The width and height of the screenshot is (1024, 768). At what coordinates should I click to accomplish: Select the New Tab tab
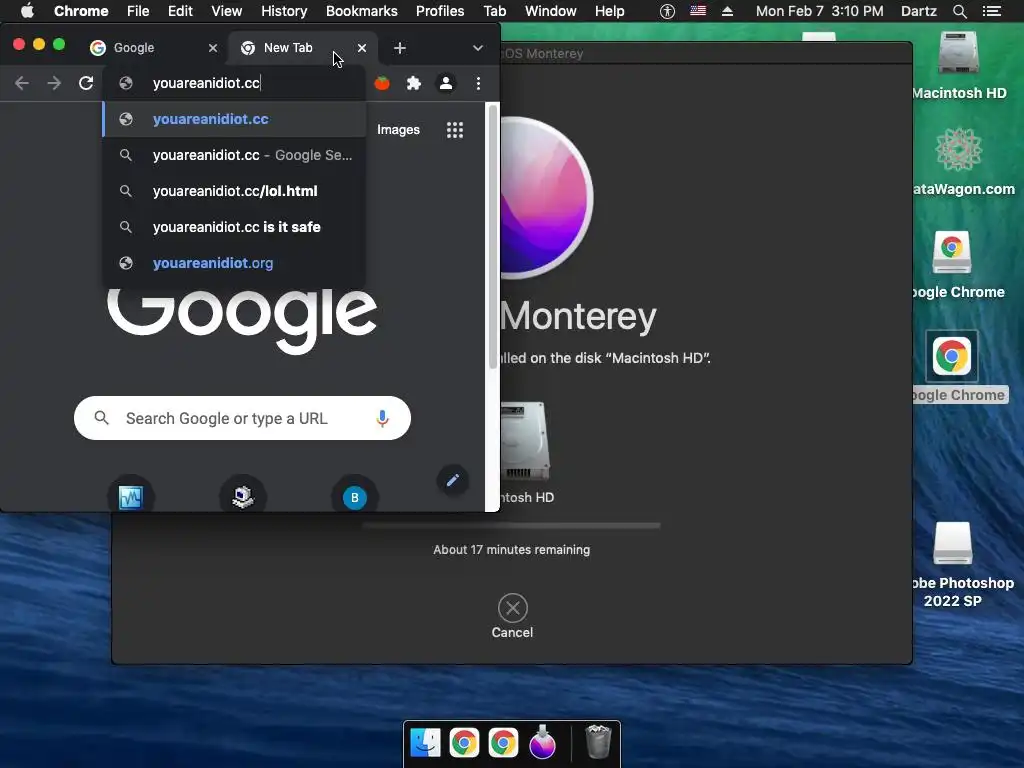click(302, 48)
